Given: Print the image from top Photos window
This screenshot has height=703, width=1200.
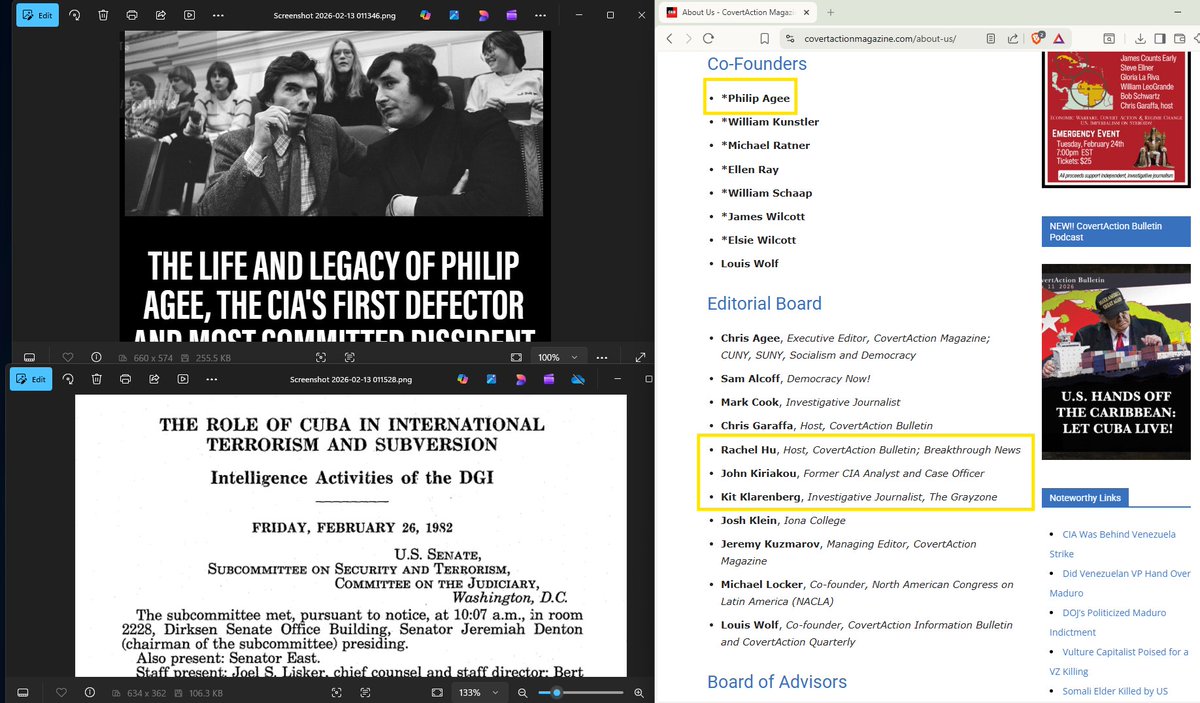Looking at the screenshot, I should pos(132,15).
